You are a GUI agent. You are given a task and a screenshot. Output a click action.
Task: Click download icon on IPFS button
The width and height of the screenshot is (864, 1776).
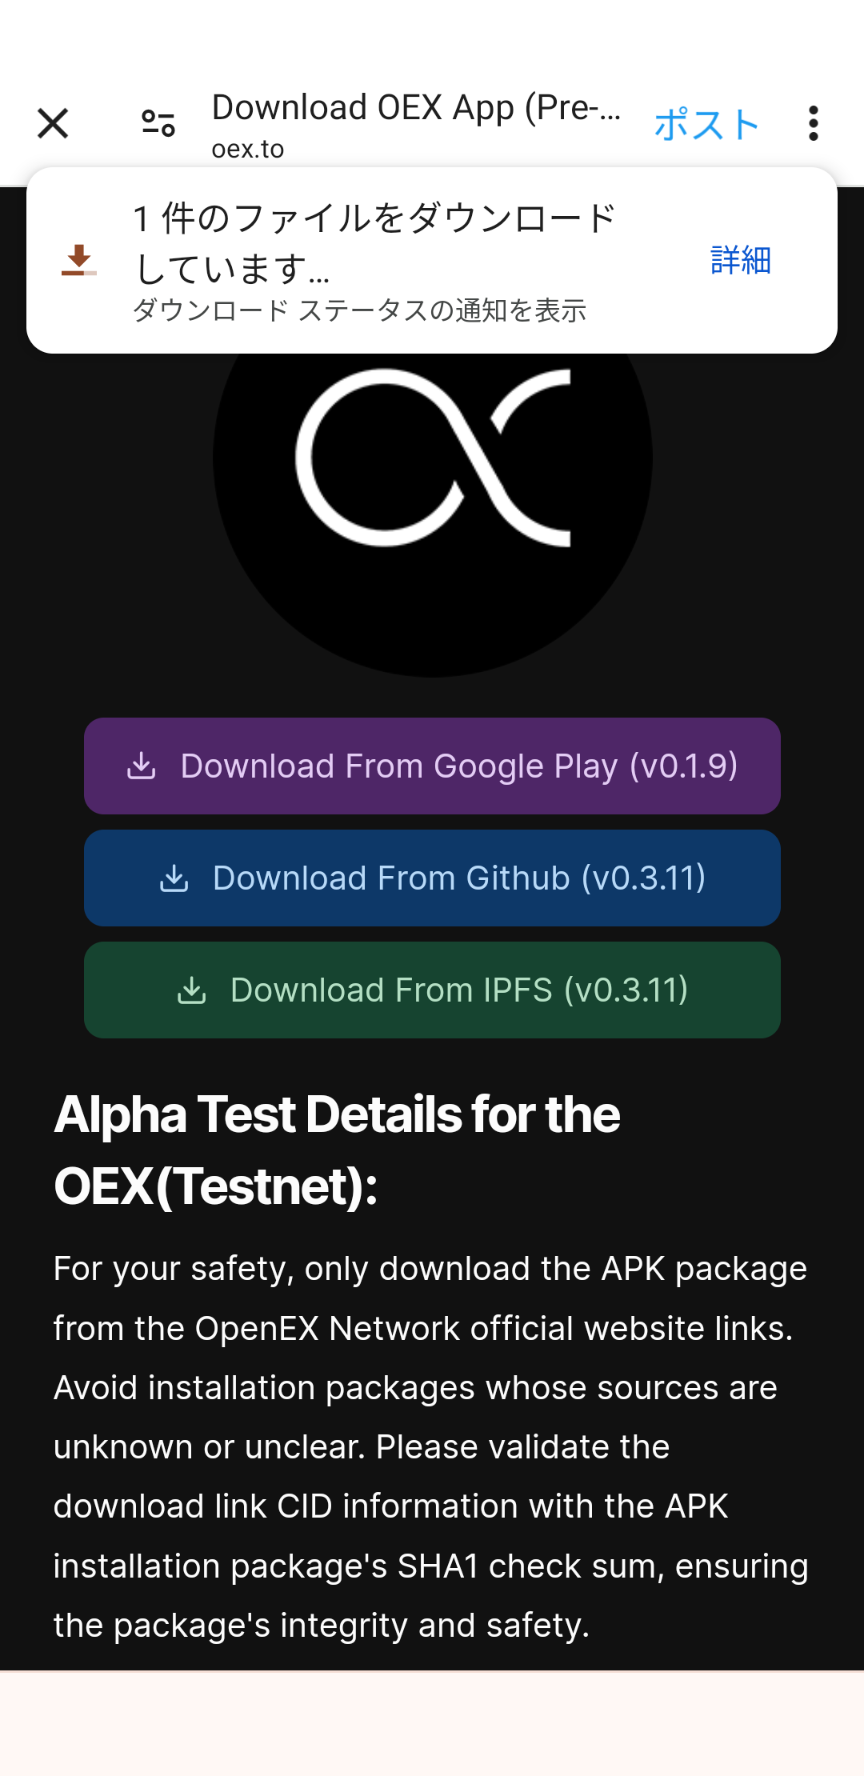click(x=192, y=990)
